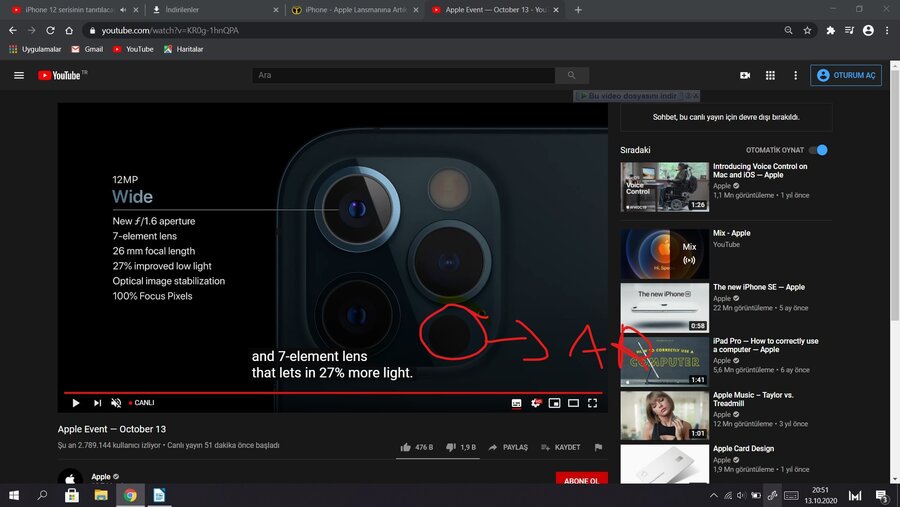This screenshot has width=900, height=507.
Task: Switch to iPhone - Apple Lansmanına tab
Action: click(355, 10)
